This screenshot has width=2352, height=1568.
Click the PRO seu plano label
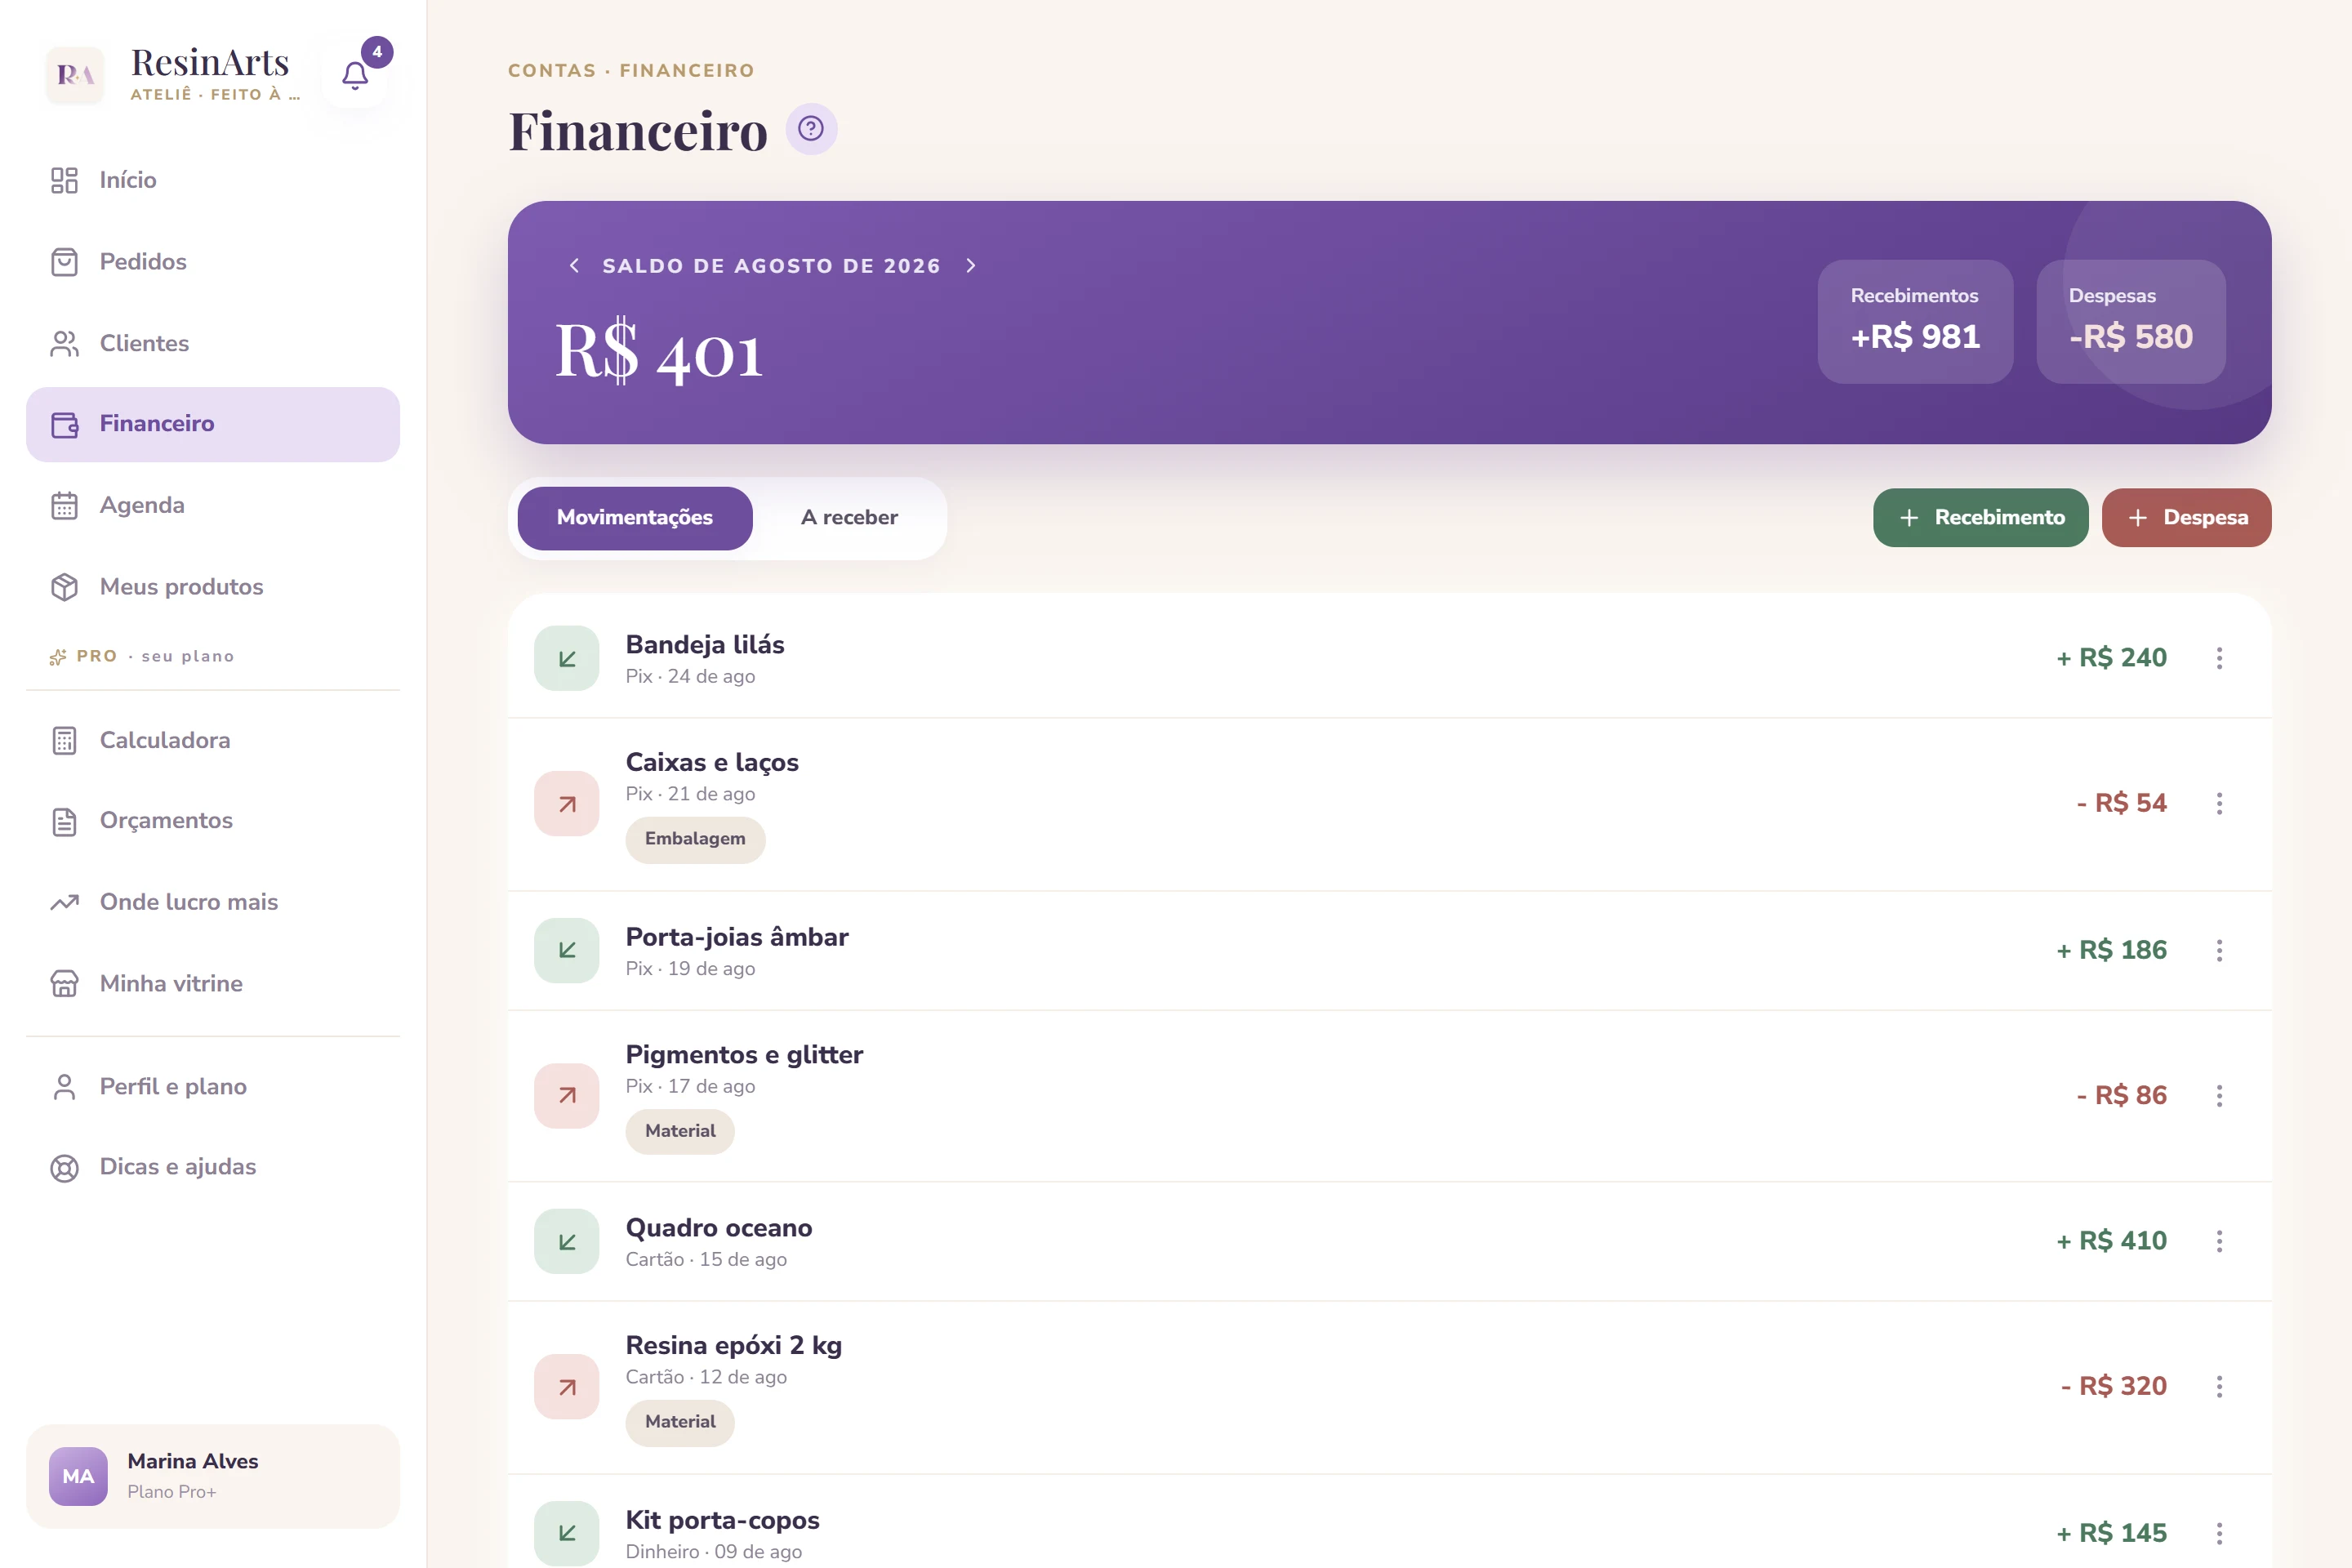coord(141,656)
